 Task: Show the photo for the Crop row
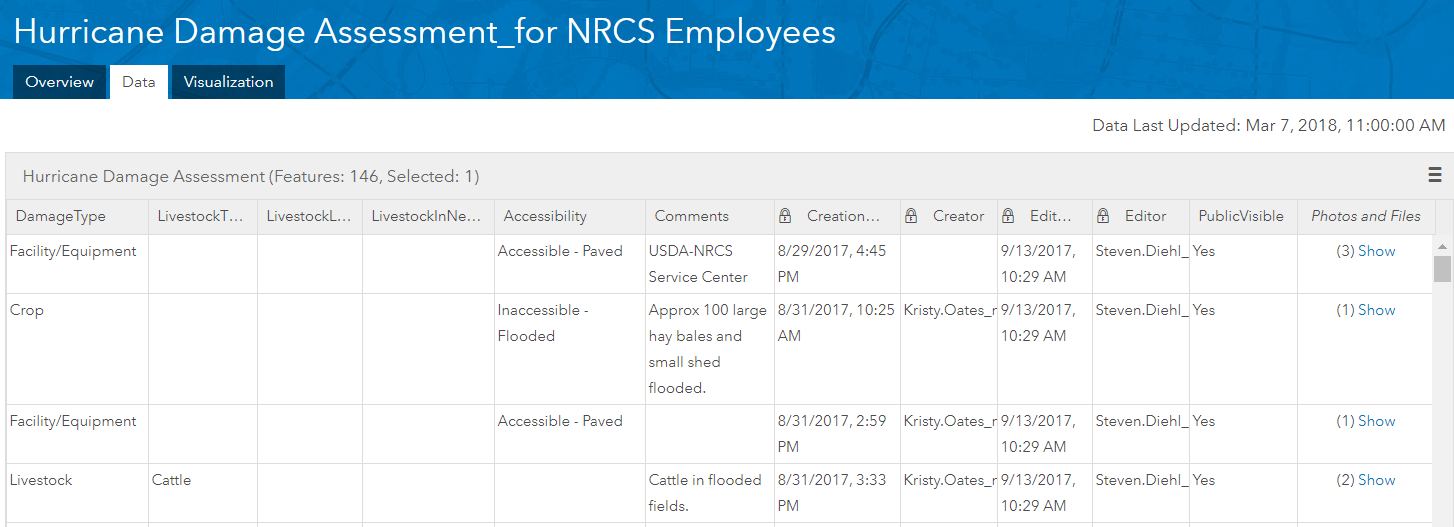pyautogui.click(x=1376, y=310)
